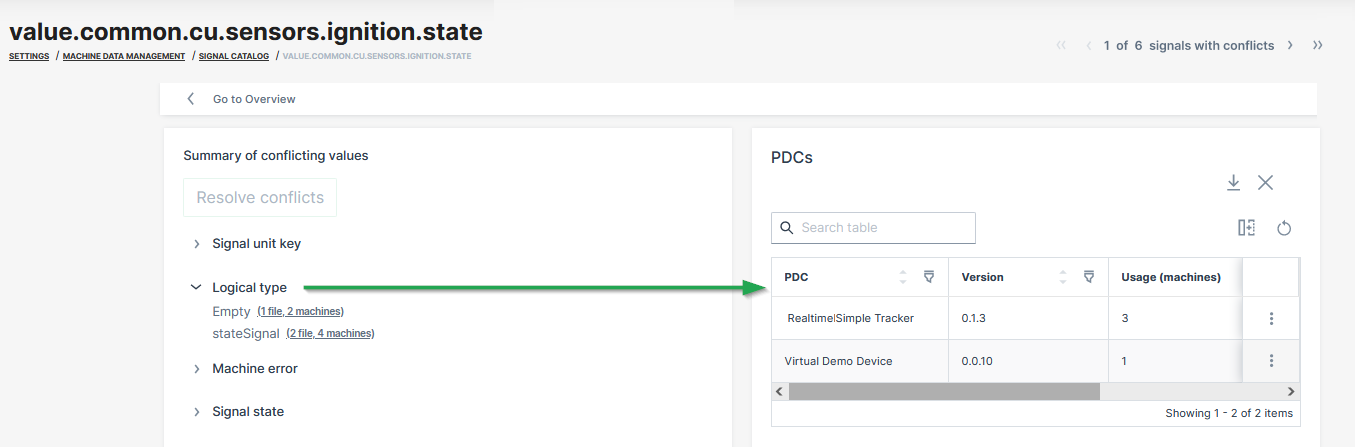The width and height of the screenshot is (1355, 447).
Task: Open row actions for Realtime|Simple Tracker
Action: coord(1271,318)
